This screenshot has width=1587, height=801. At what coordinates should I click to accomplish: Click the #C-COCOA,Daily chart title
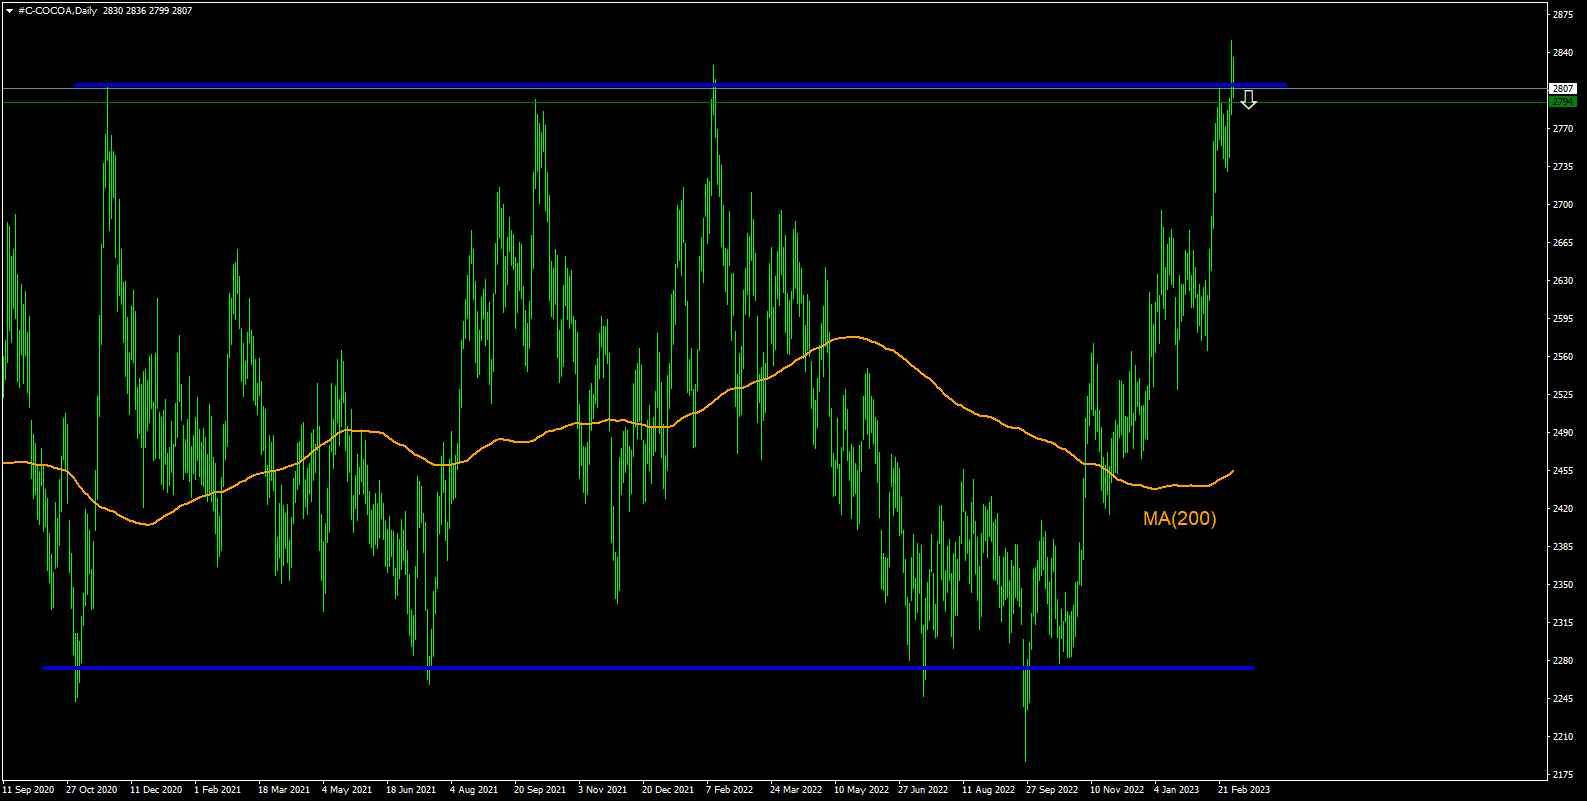click(x=58, y=11)
